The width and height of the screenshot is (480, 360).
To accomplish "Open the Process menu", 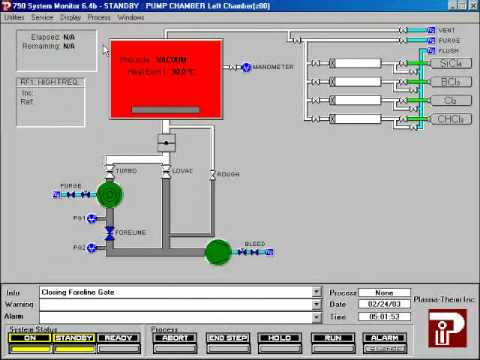I will coord(99,17).
